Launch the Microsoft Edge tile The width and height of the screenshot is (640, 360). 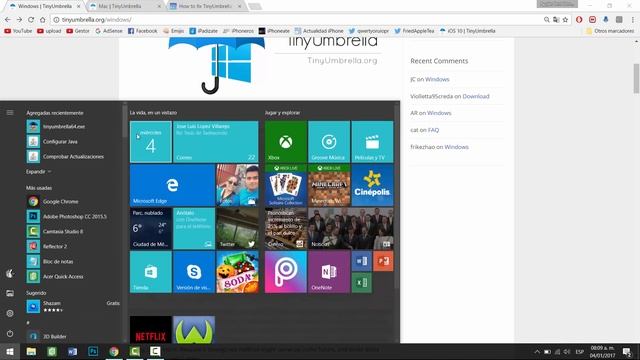click(x=172, y=185)
